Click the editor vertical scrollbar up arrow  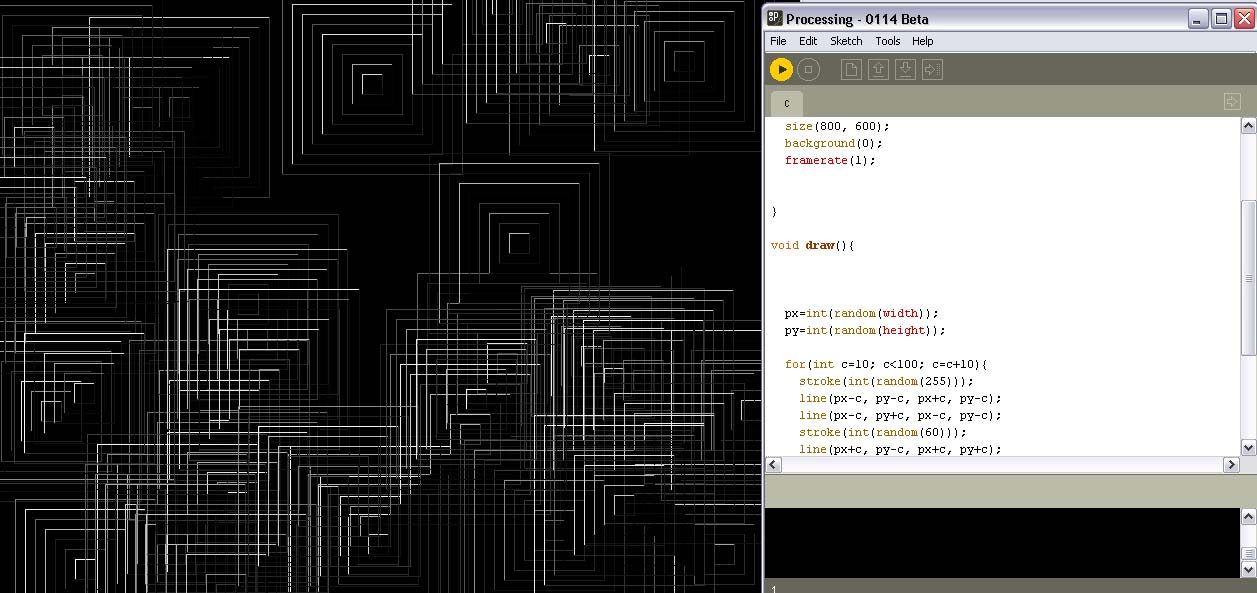pos(1248,126)
